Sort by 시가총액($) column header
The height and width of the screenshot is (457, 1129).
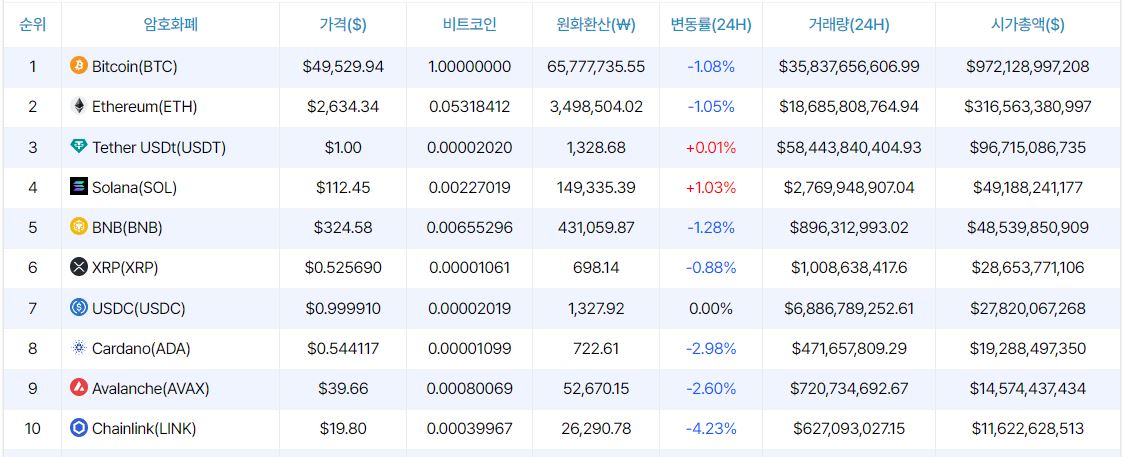click(1027, 24)
